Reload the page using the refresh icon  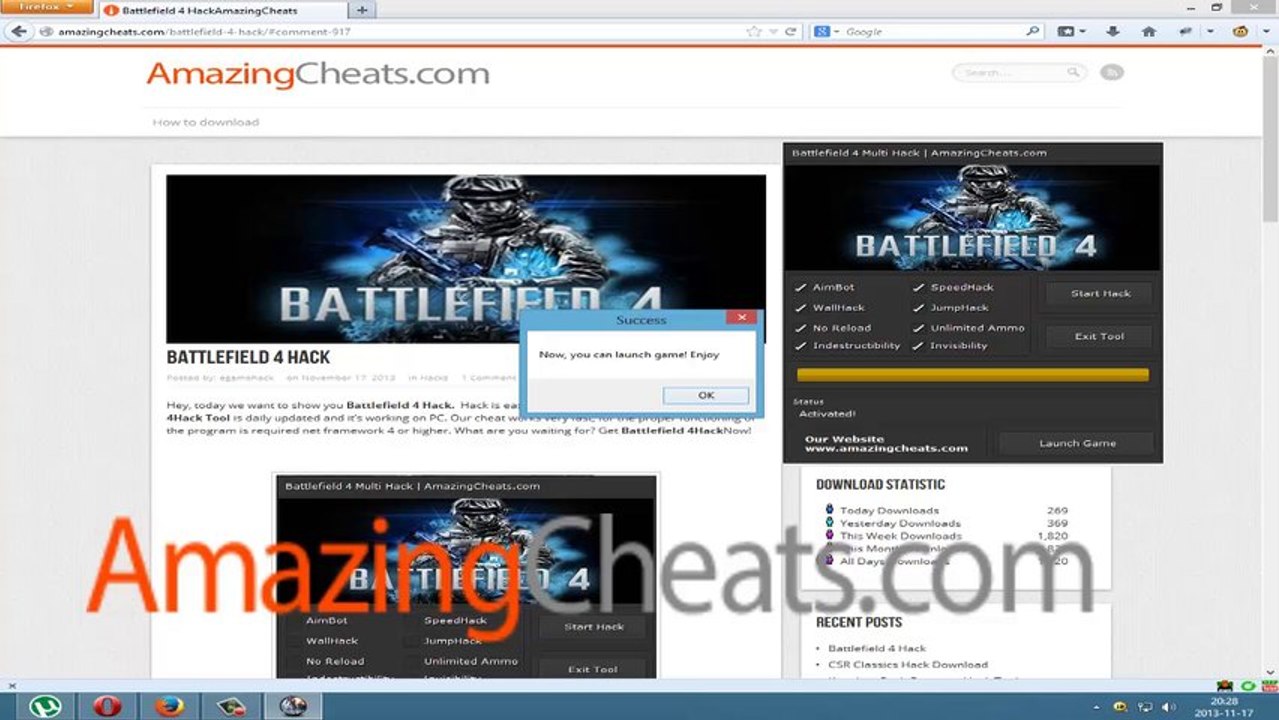pyautogui.click(x=791, y=31)
